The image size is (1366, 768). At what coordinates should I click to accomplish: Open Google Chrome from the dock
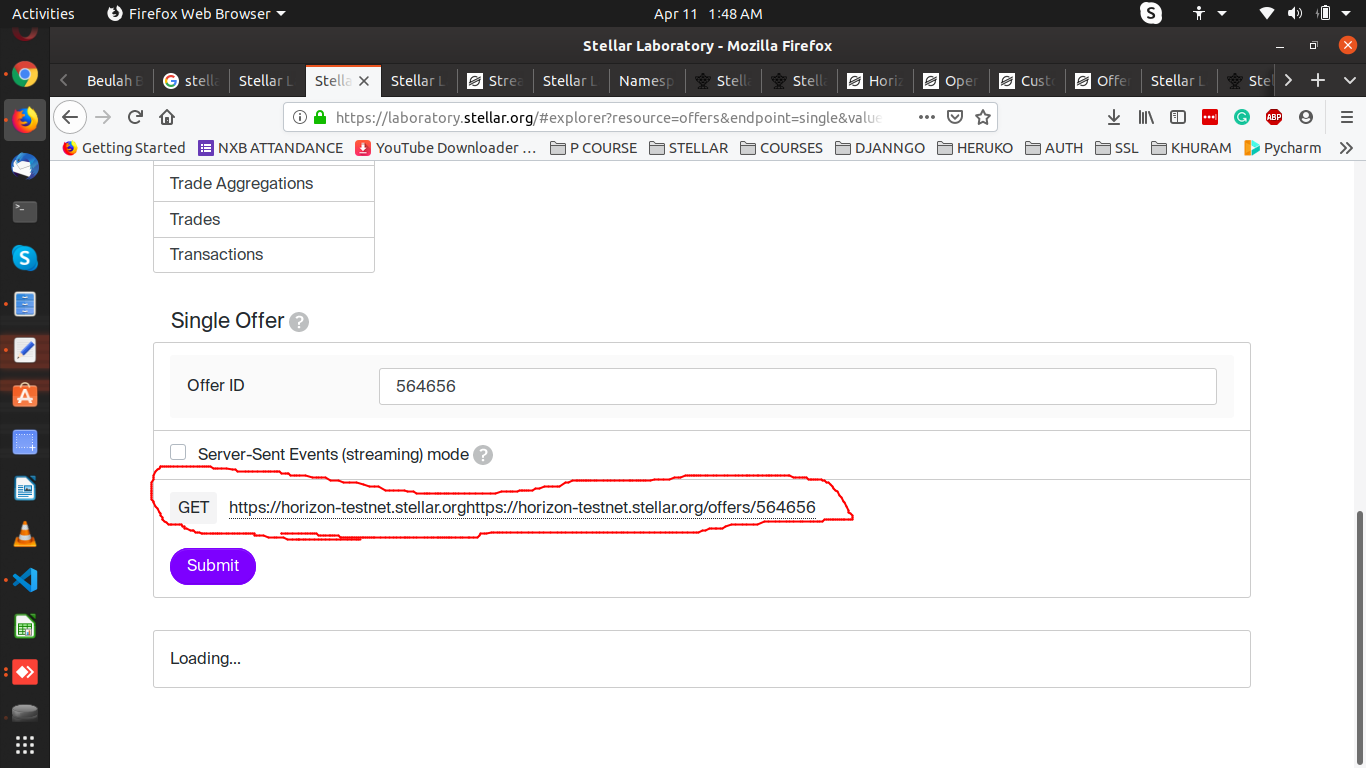pos(24,73)
